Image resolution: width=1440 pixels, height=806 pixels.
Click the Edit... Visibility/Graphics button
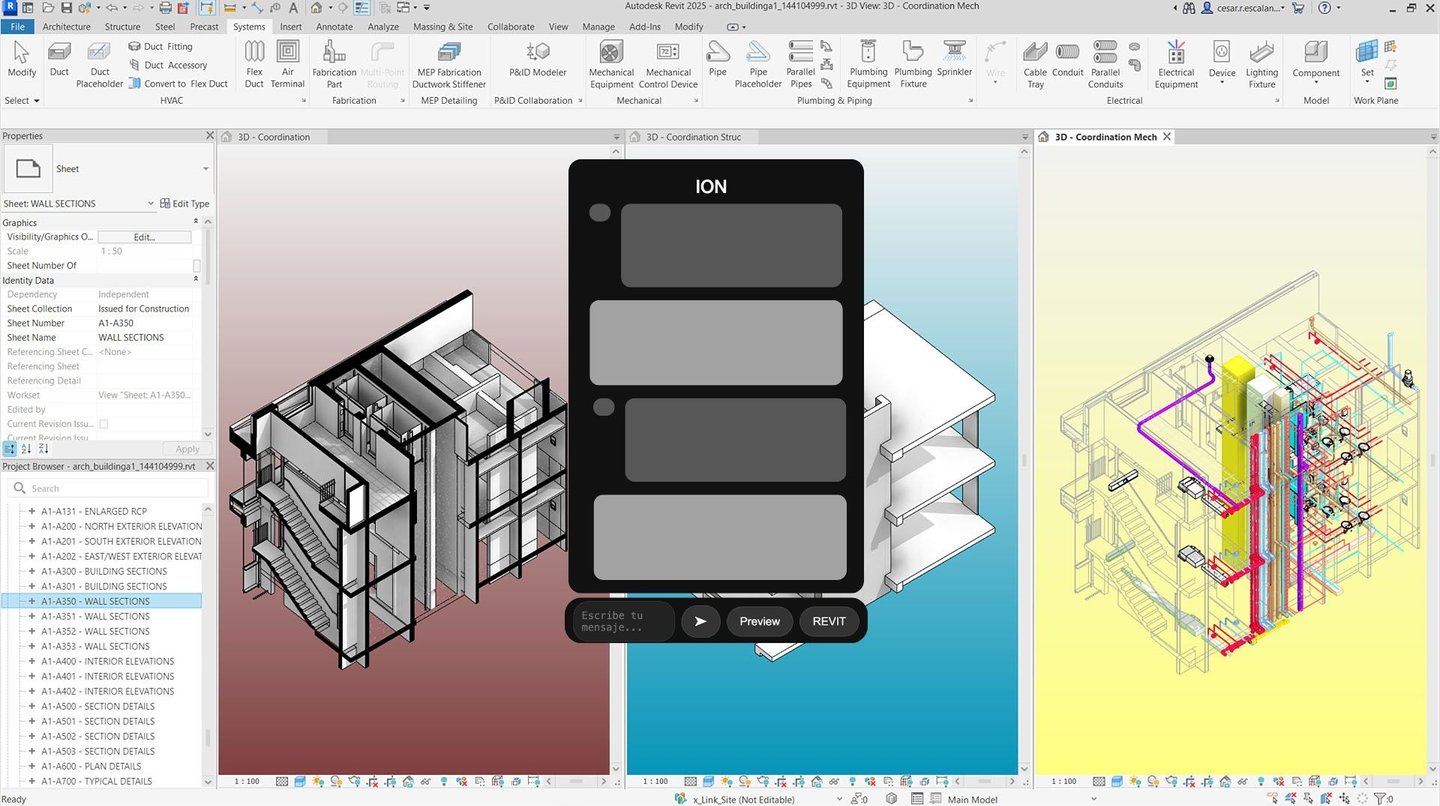click(144, 237)
